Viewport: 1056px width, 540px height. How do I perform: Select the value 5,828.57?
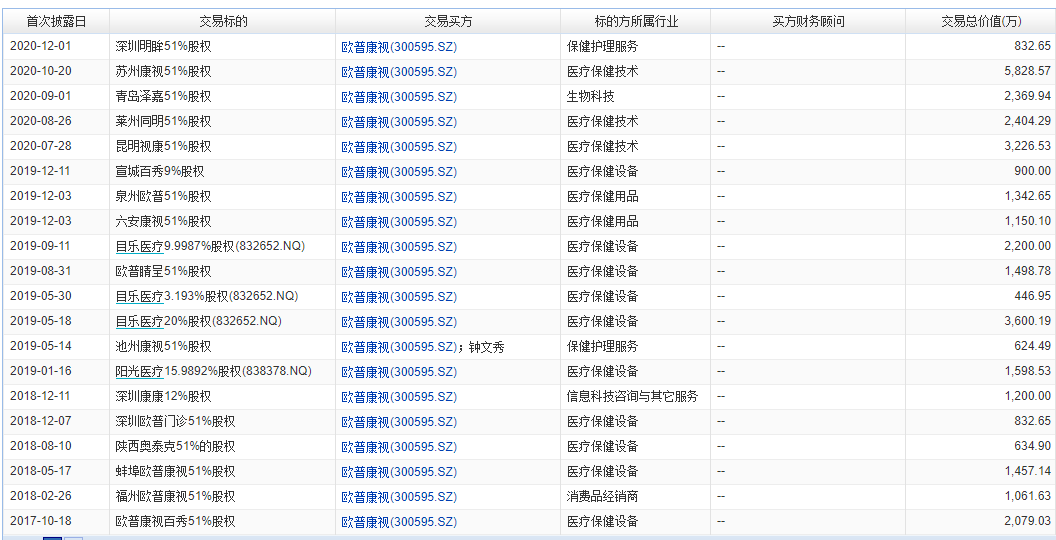click(x=1027, y=71)
